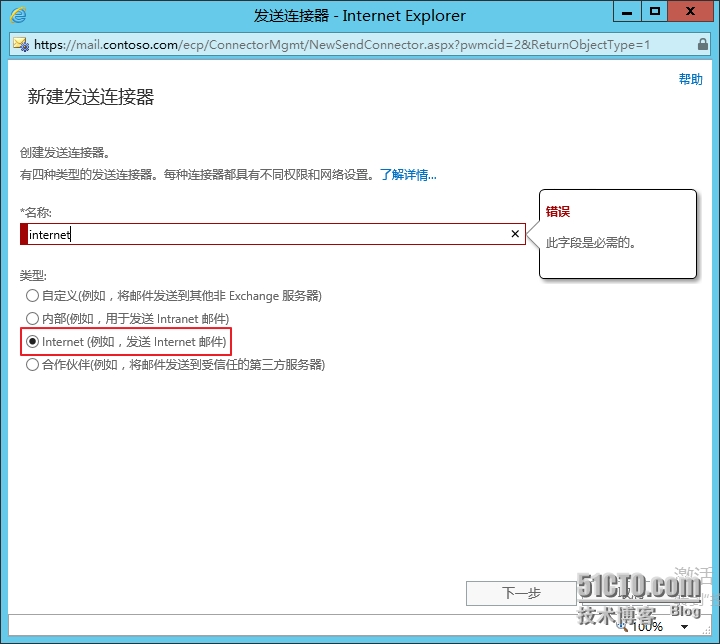Open the 了解详情 link
This screenshot has height=644, width=720.
point(408,175)
